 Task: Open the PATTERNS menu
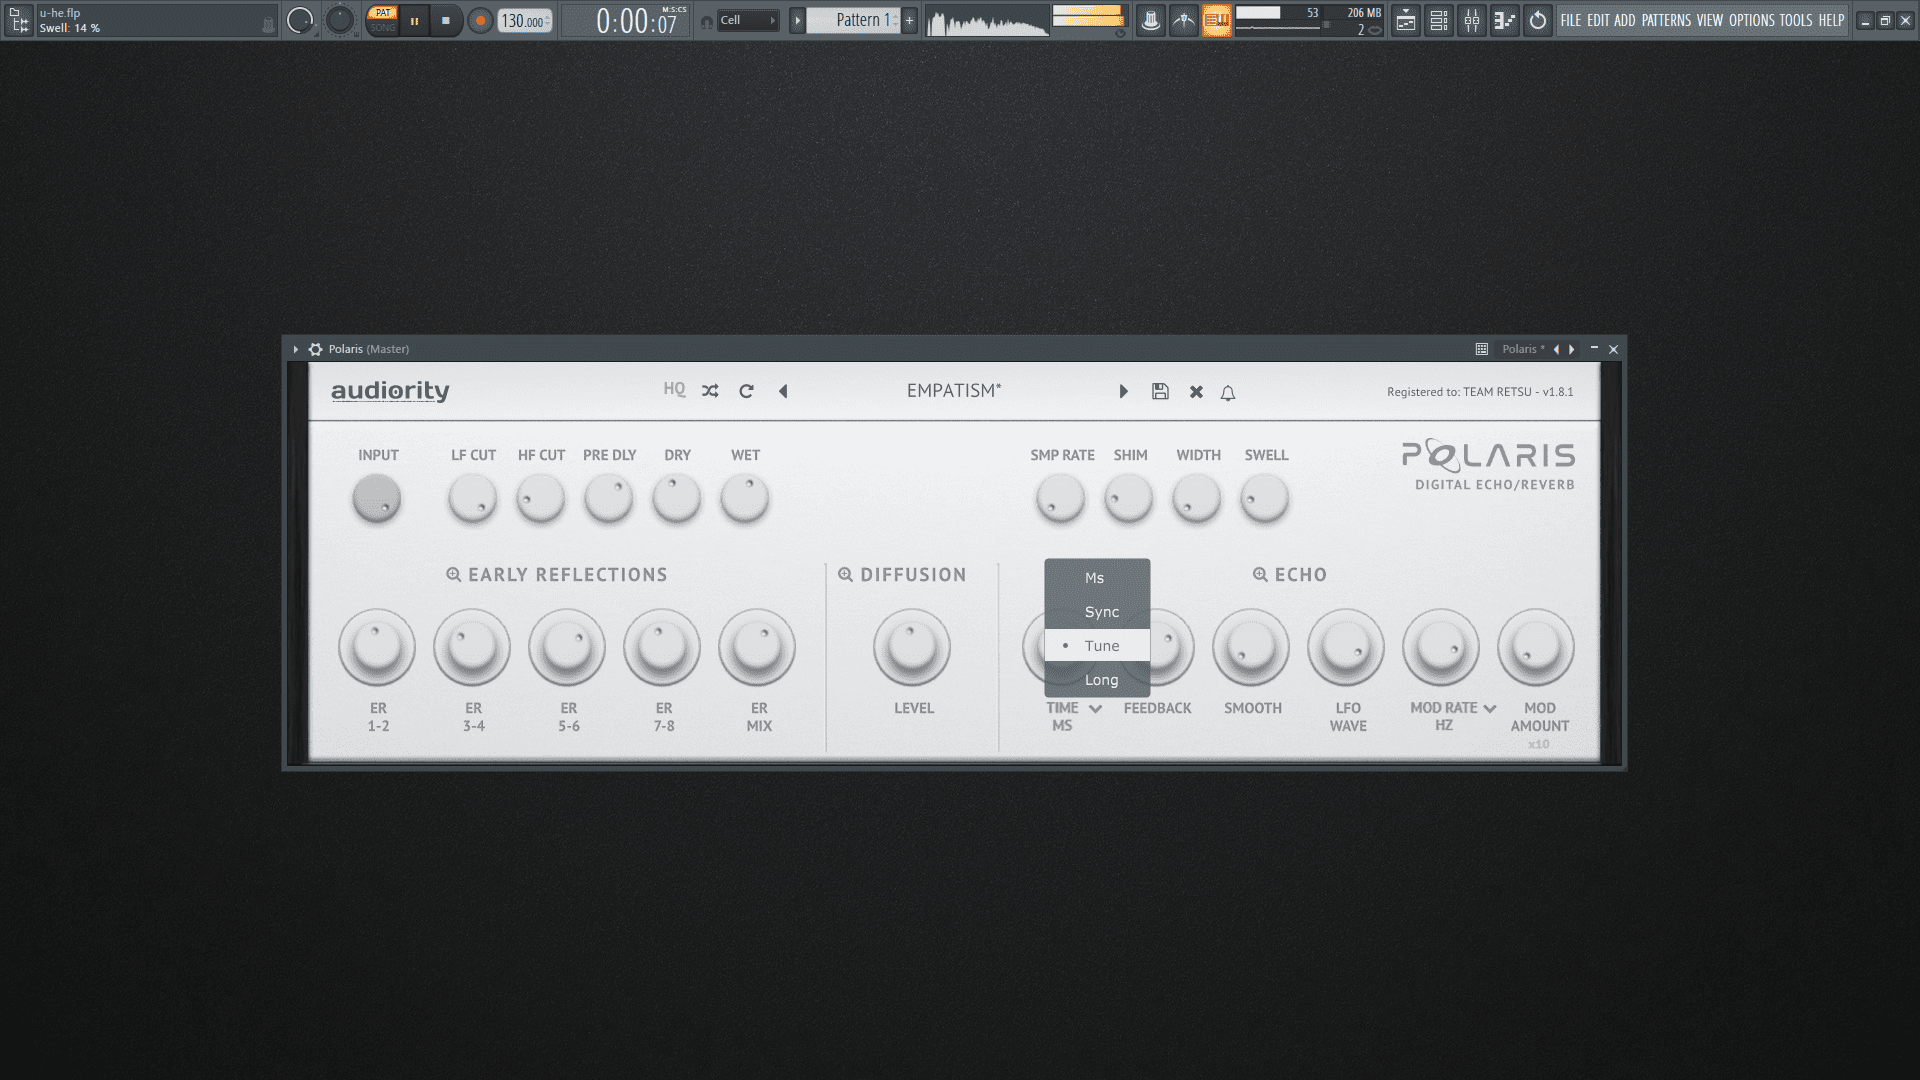[x=1666, y=20]
